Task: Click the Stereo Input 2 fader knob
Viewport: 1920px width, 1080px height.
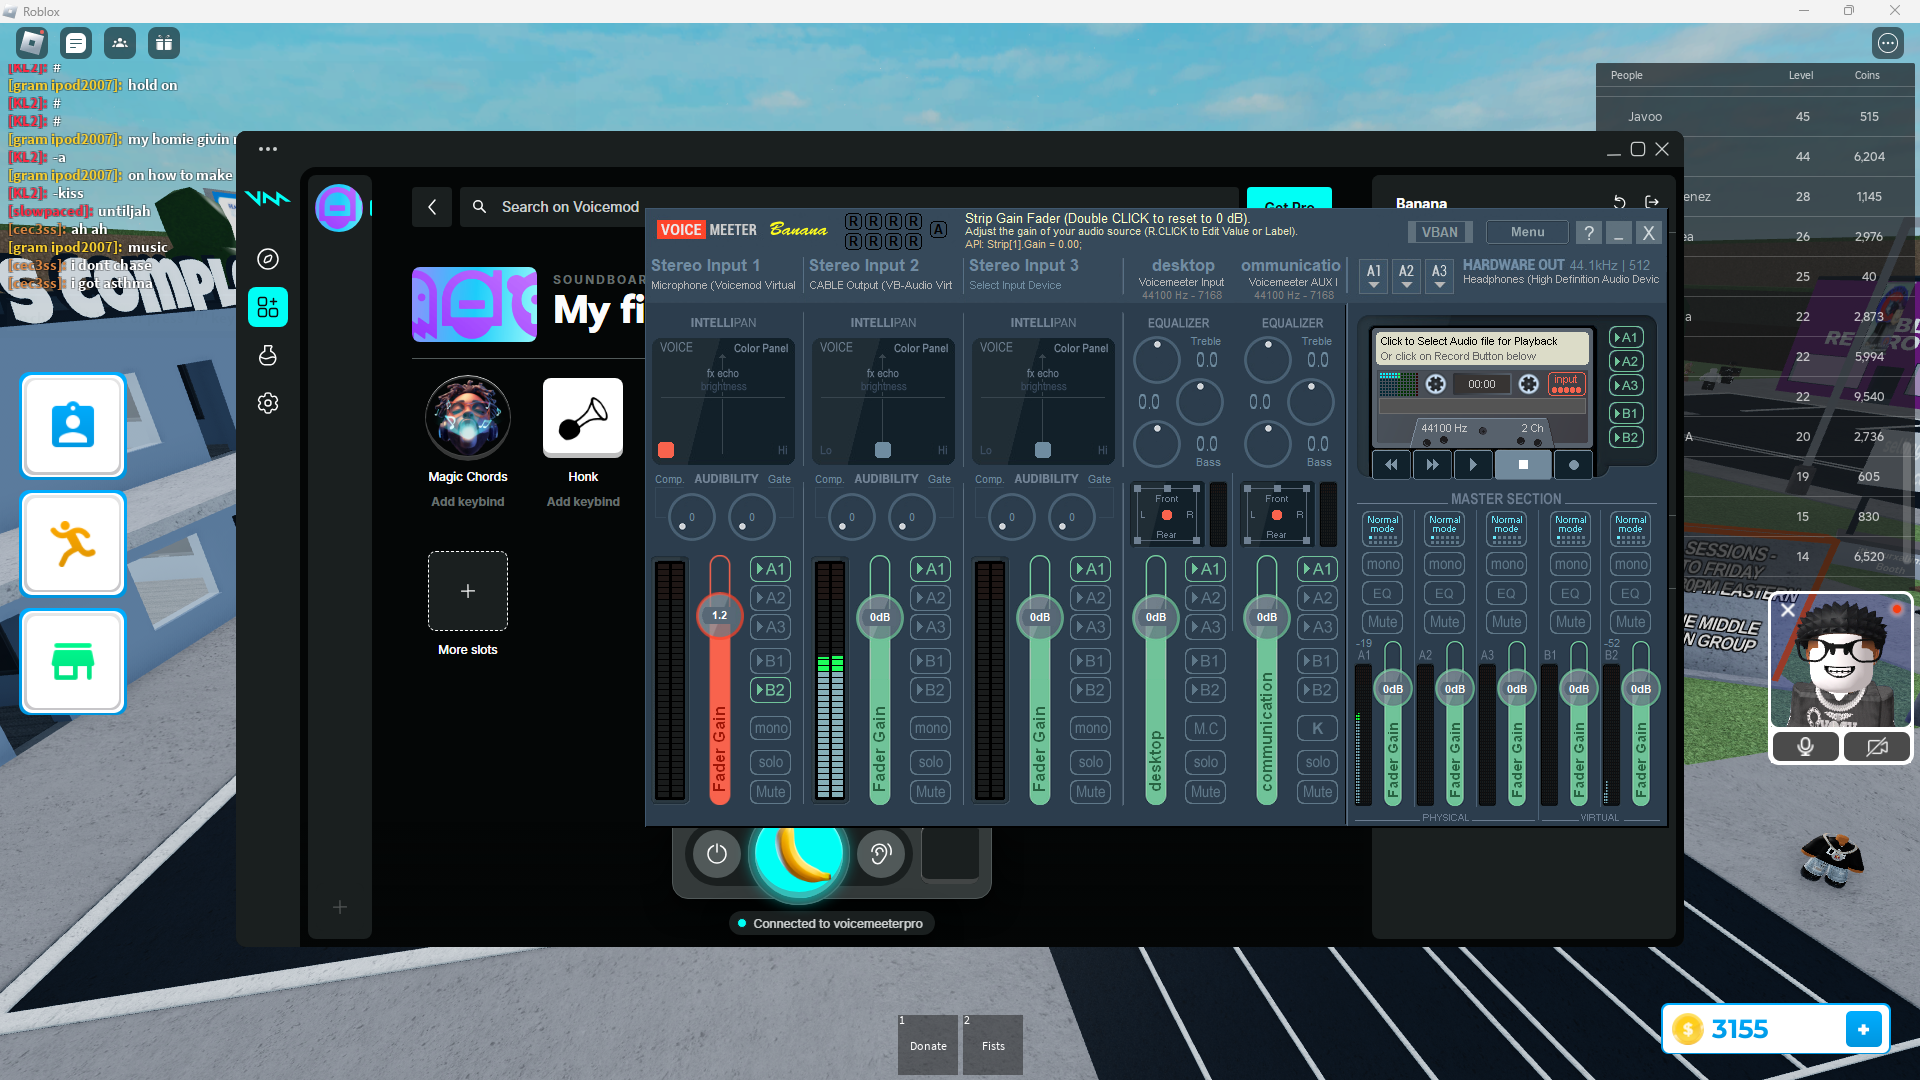Action: 880,617
